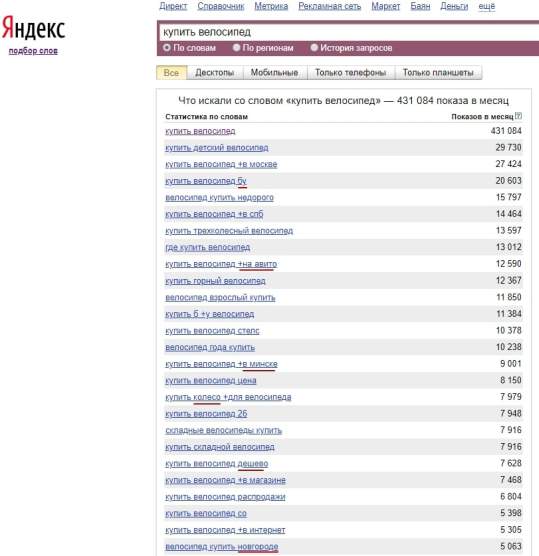539x556 pixels.
Task: Click the search field with купить велосипед
Action: pyautogui.click(x=349, y=32)
